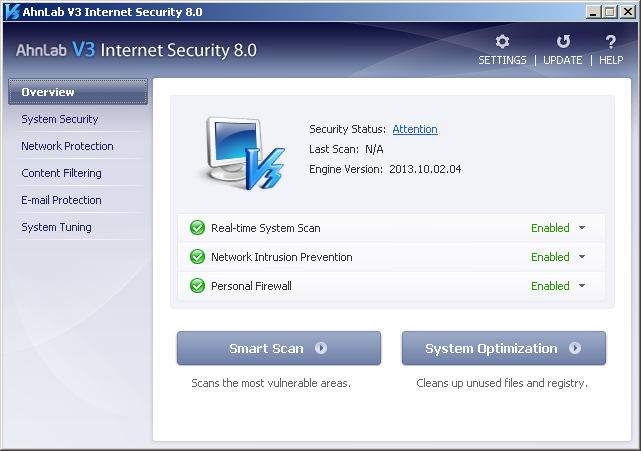The image size is (641, 451).
Task: Toggle Personal Firewall Enabled status
Action: [x=550, y=286]
